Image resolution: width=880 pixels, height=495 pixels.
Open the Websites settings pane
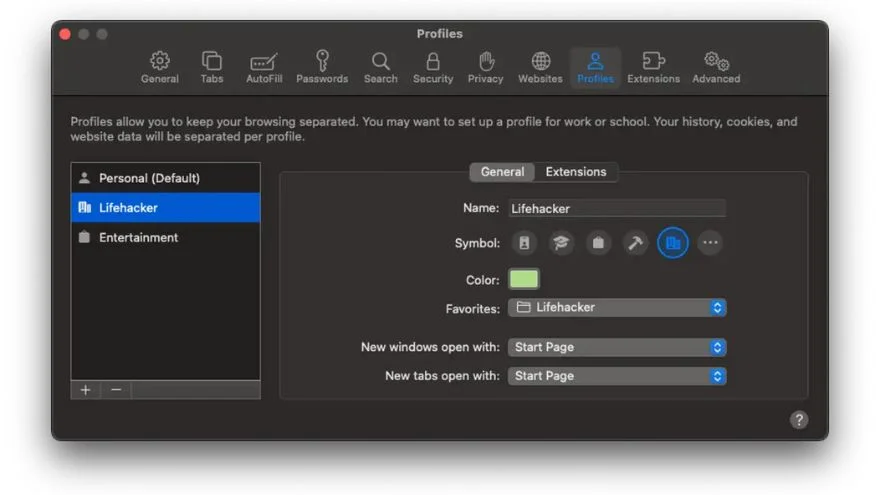tap(540, 67)
